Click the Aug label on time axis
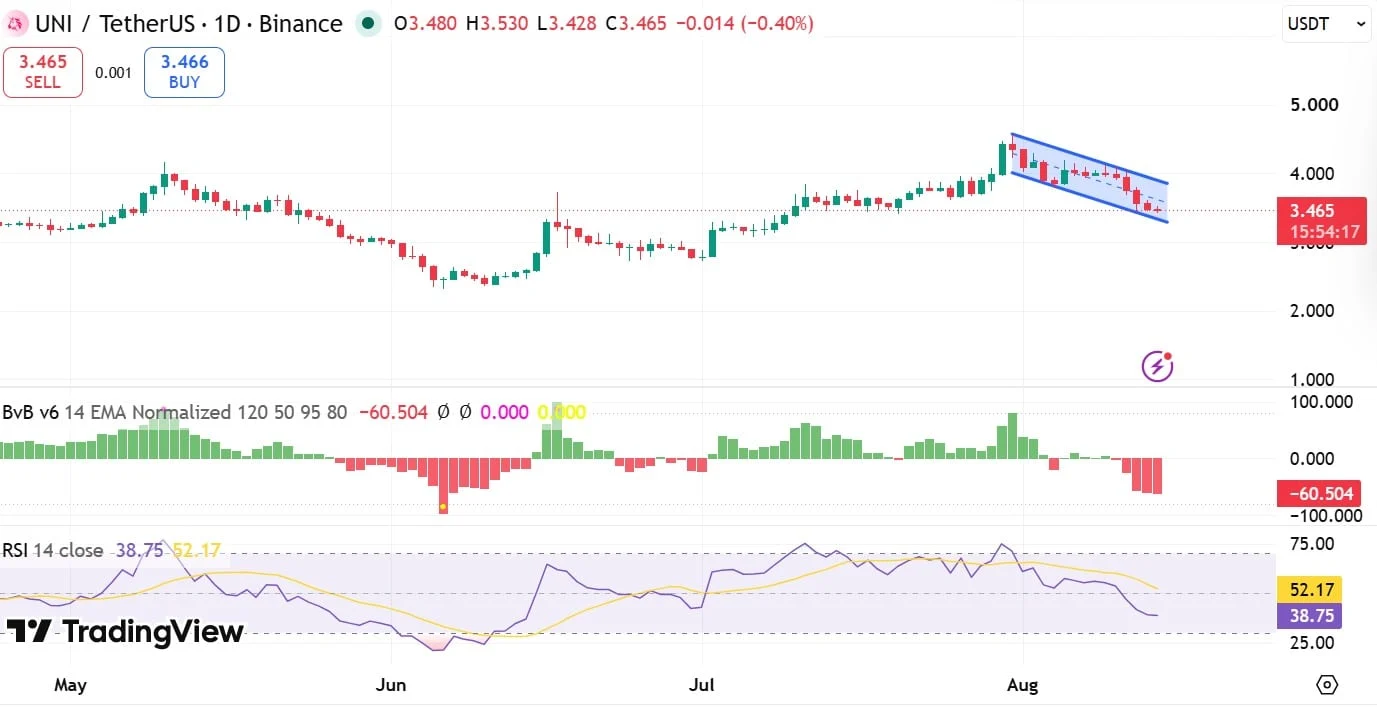The image size is (1377, 712). pyautogui.click(x=1051, y=685)
